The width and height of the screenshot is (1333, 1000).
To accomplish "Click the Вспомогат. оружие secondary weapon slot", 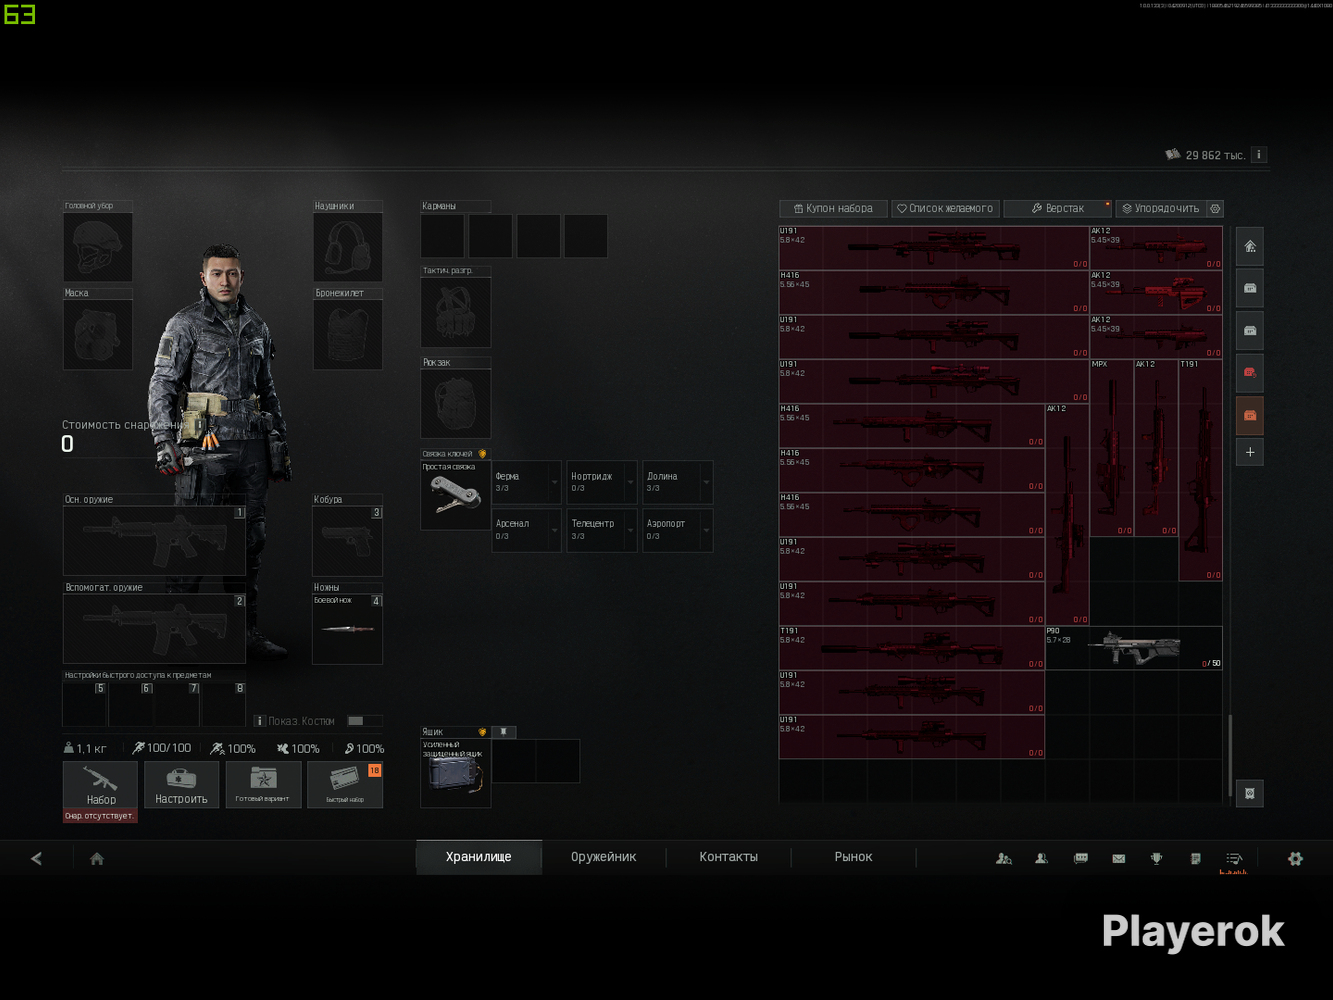I will tap(154, 629).
